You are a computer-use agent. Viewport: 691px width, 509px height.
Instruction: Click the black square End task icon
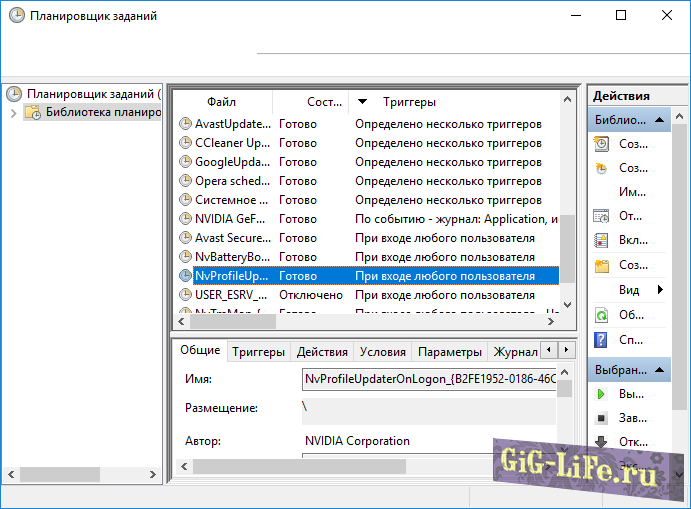click(x=601, y=418)
